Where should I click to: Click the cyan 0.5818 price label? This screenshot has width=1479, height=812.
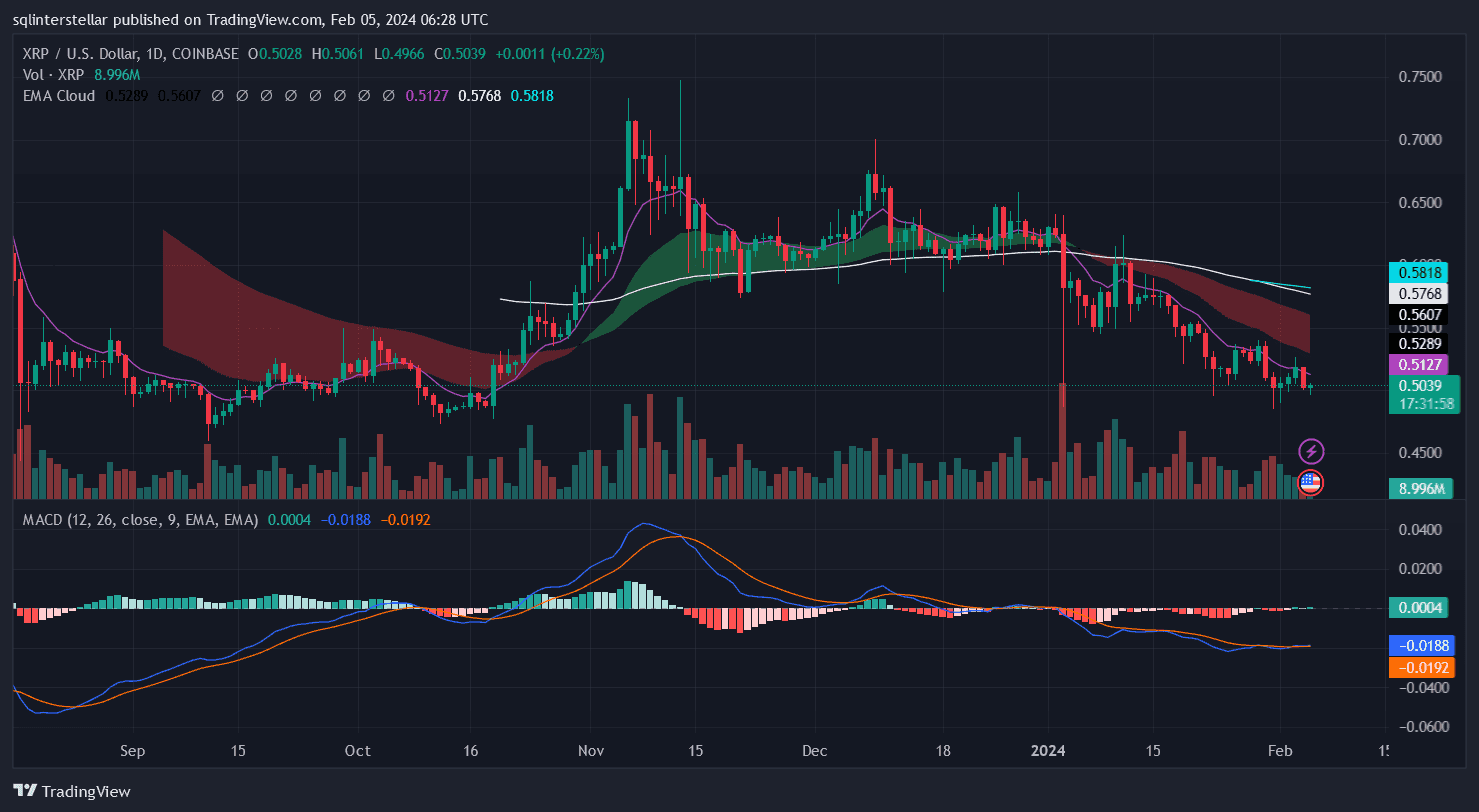pos(1417,272)
